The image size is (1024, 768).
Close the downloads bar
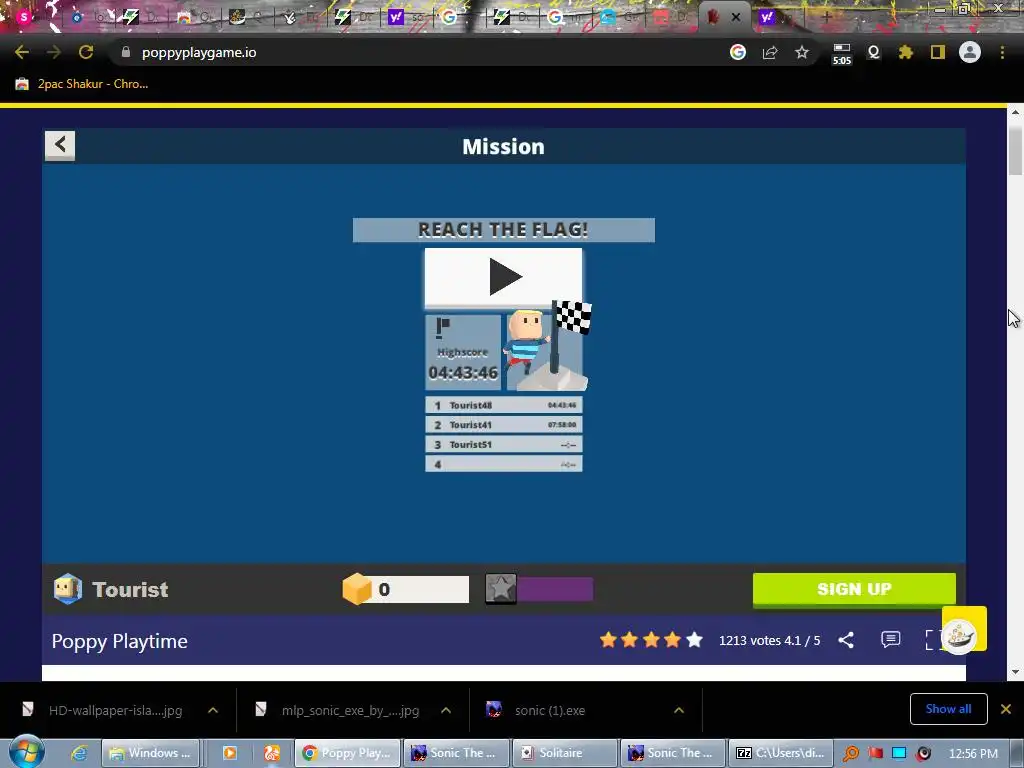pyautogui.click(x=1006, y=709)
